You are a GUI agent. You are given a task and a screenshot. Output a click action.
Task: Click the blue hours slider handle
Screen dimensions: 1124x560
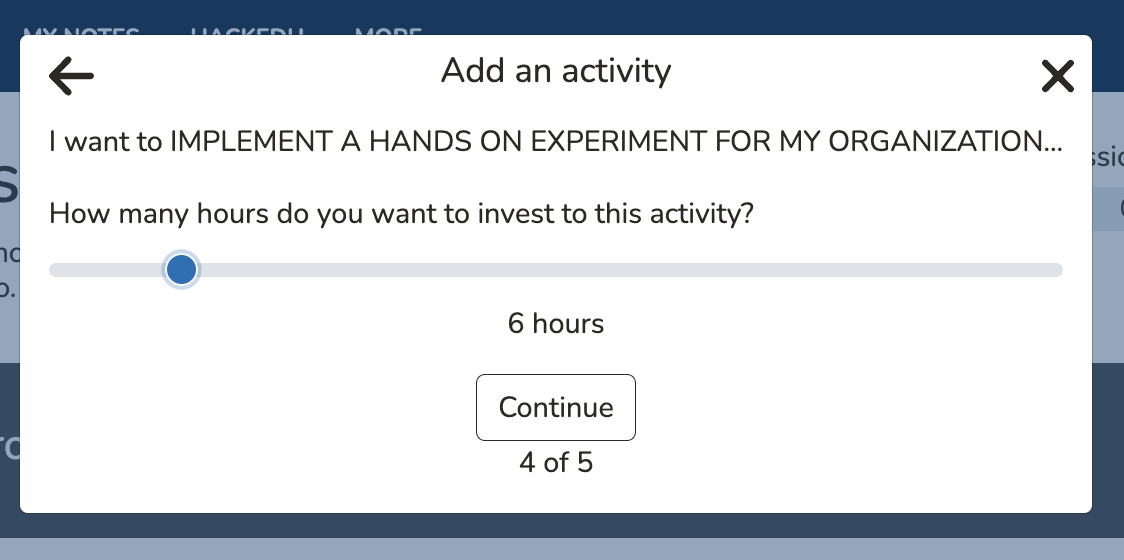pos(181,269)
